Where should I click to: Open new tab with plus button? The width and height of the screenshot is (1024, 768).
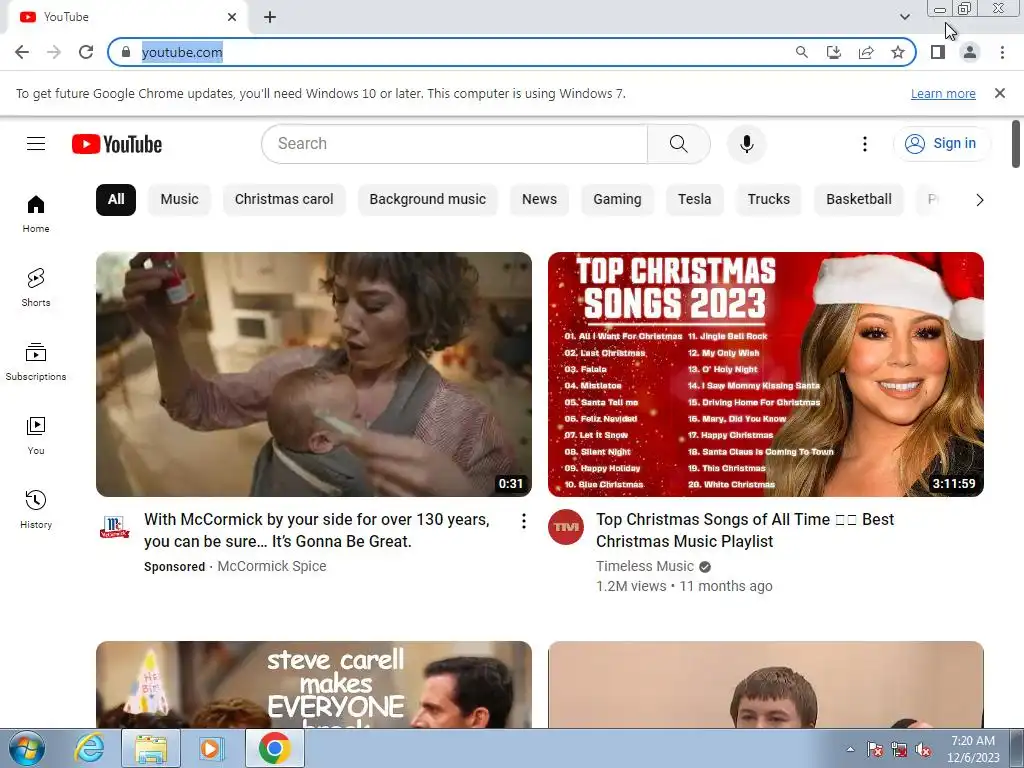(270, 17)
